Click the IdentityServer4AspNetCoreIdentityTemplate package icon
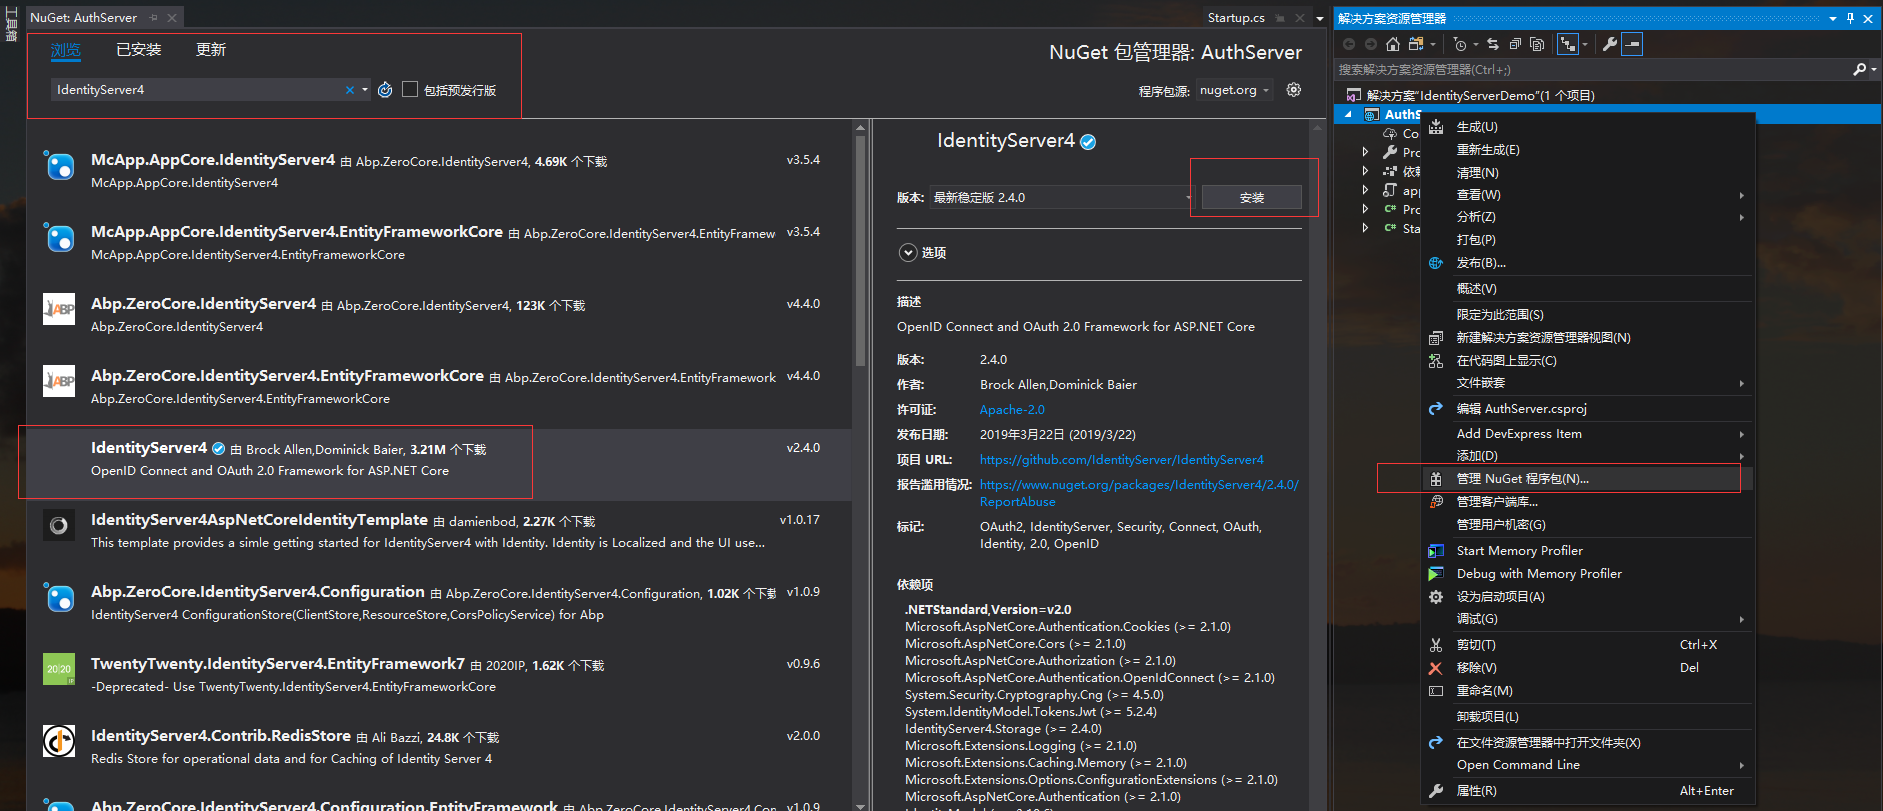Screen dimensions: 1883x811 pos(59,525)
